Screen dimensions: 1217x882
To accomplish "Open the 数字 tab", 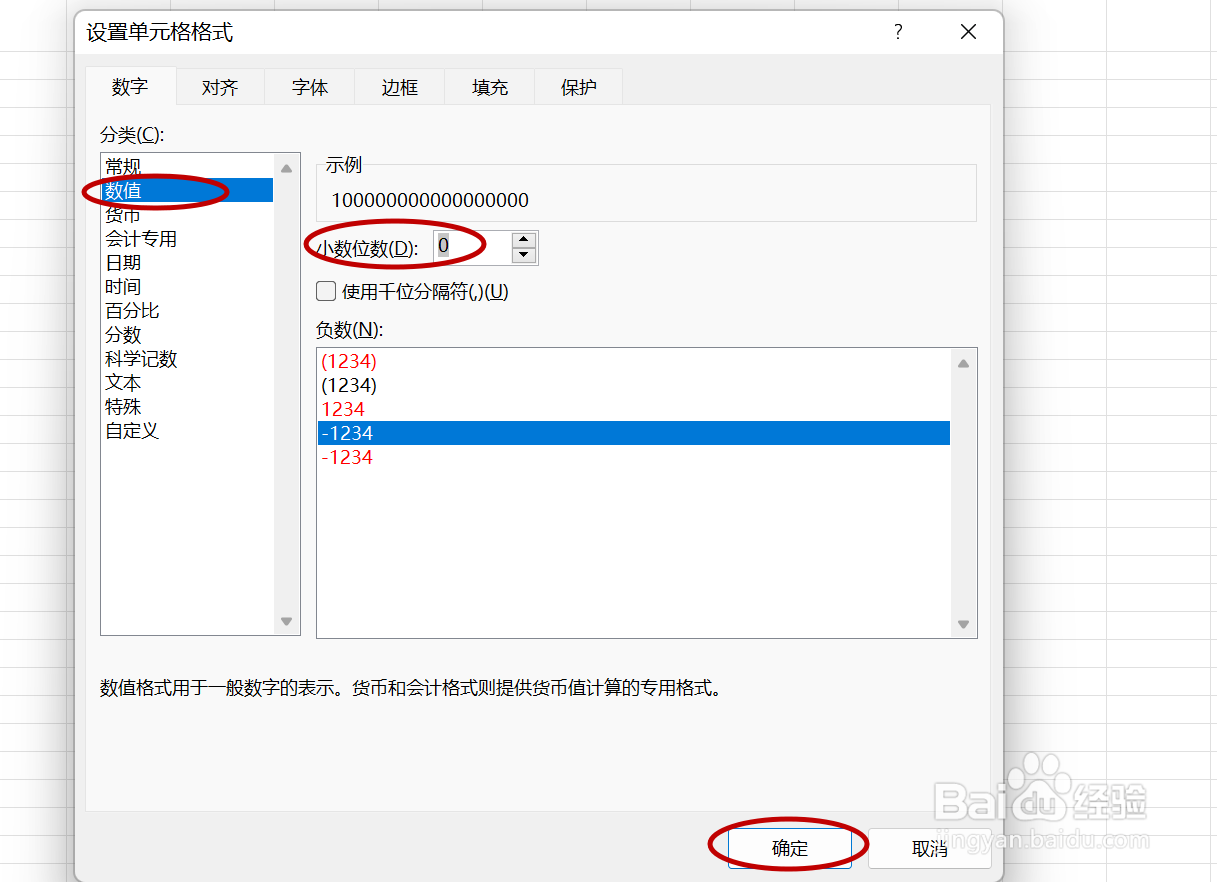I will point(131,86).
